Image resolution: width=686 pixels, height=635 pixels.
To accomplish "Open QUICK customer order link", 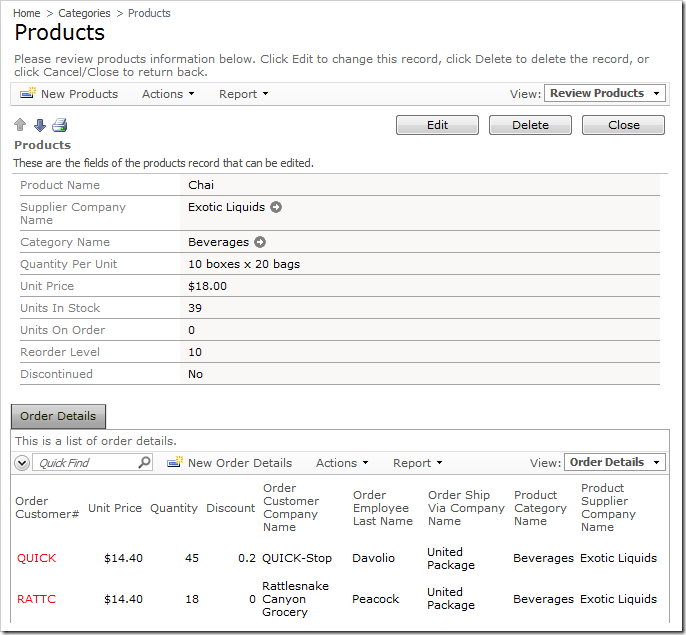I will pyautogui.click(x=36, y=558).
